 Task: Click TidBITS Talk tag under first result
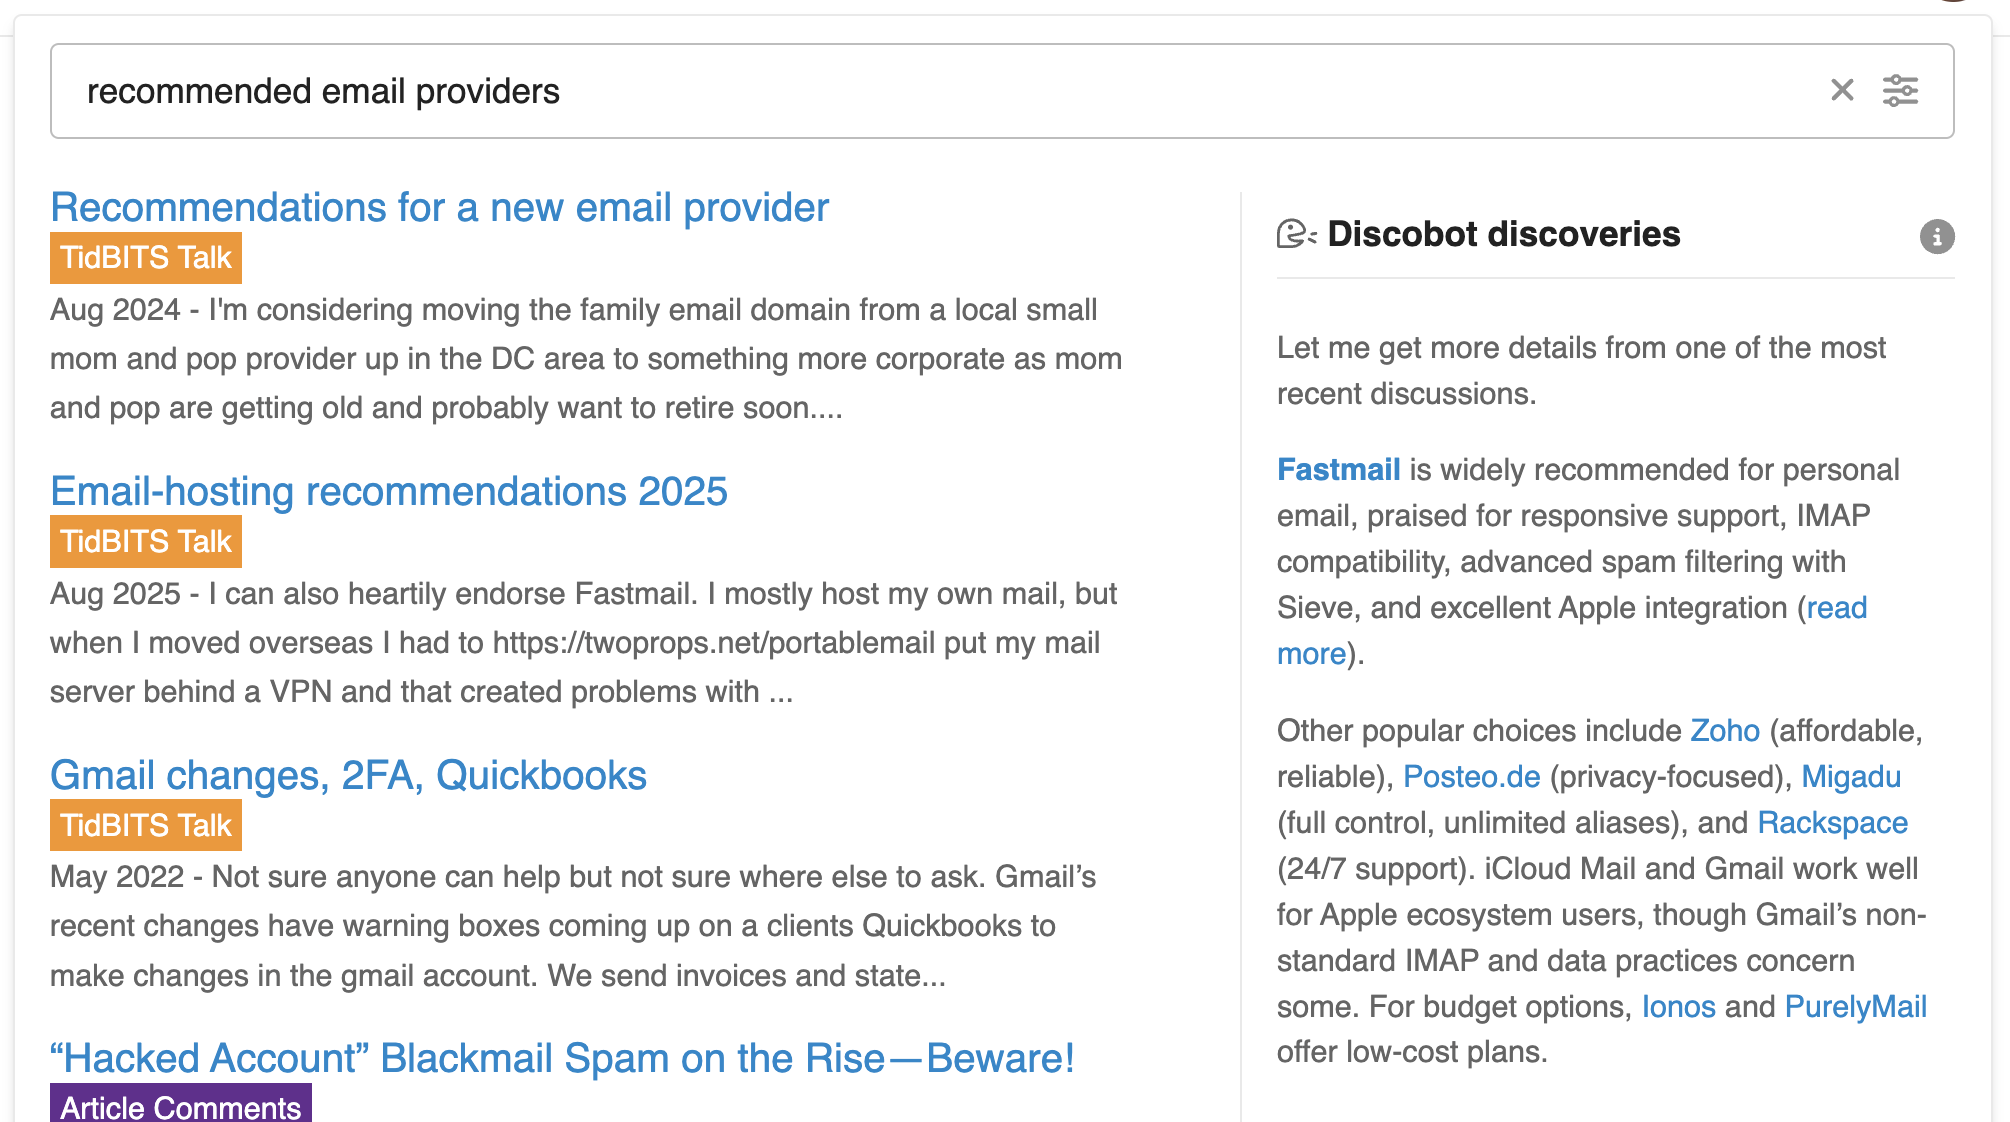pyautogui.click(x=146, y=258)
